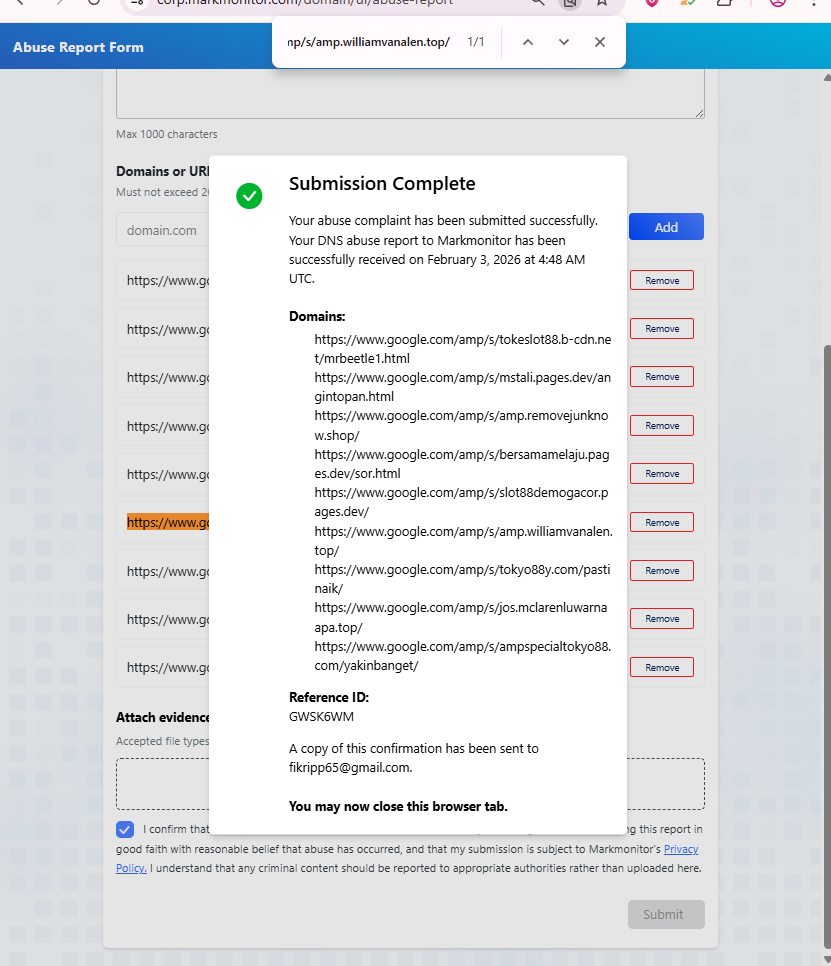Image resolution: width=831 pixels, height=966 pixels.
Task: Click the description textarea resize handle
Action: click(700, 113)
